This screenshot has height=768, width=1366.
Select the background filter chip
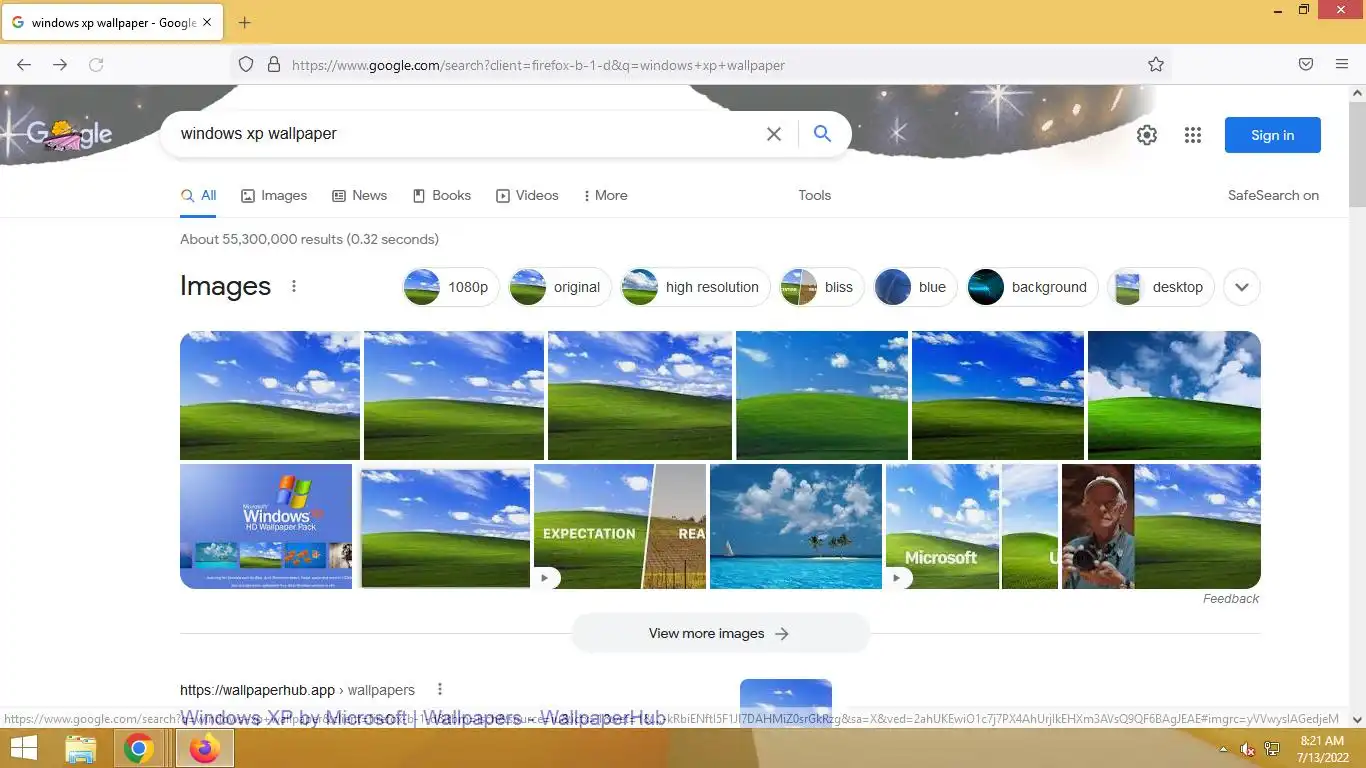[1032, 287]
